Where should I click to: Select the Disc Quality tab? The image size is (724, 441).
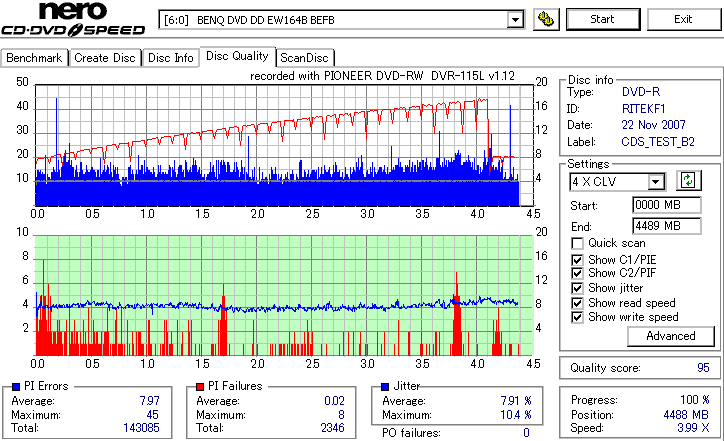237,56
